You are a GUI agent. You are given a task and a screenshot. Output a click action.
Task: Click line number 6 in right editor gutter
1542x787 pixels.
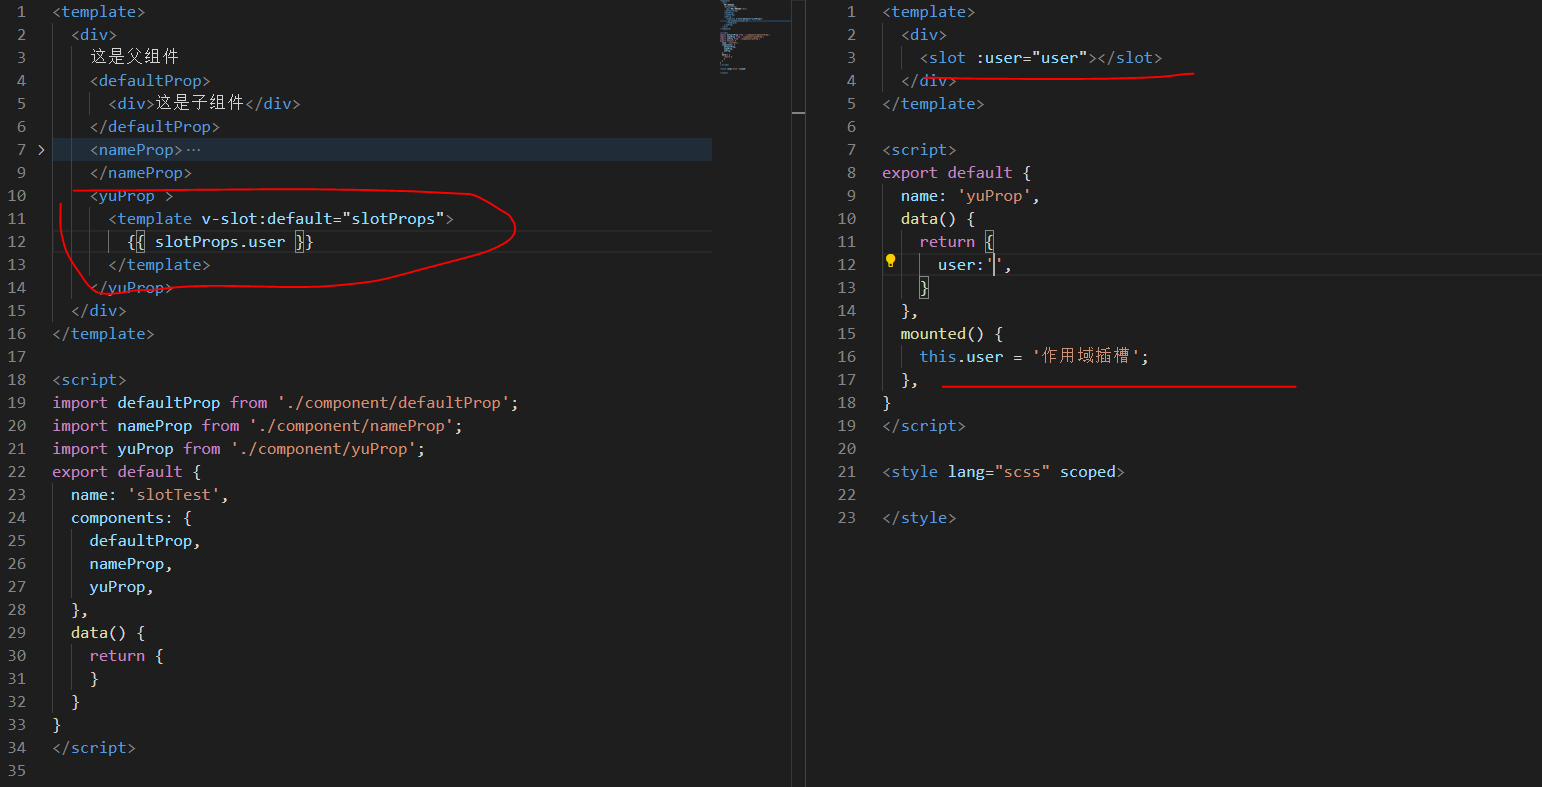coord(851,126)
